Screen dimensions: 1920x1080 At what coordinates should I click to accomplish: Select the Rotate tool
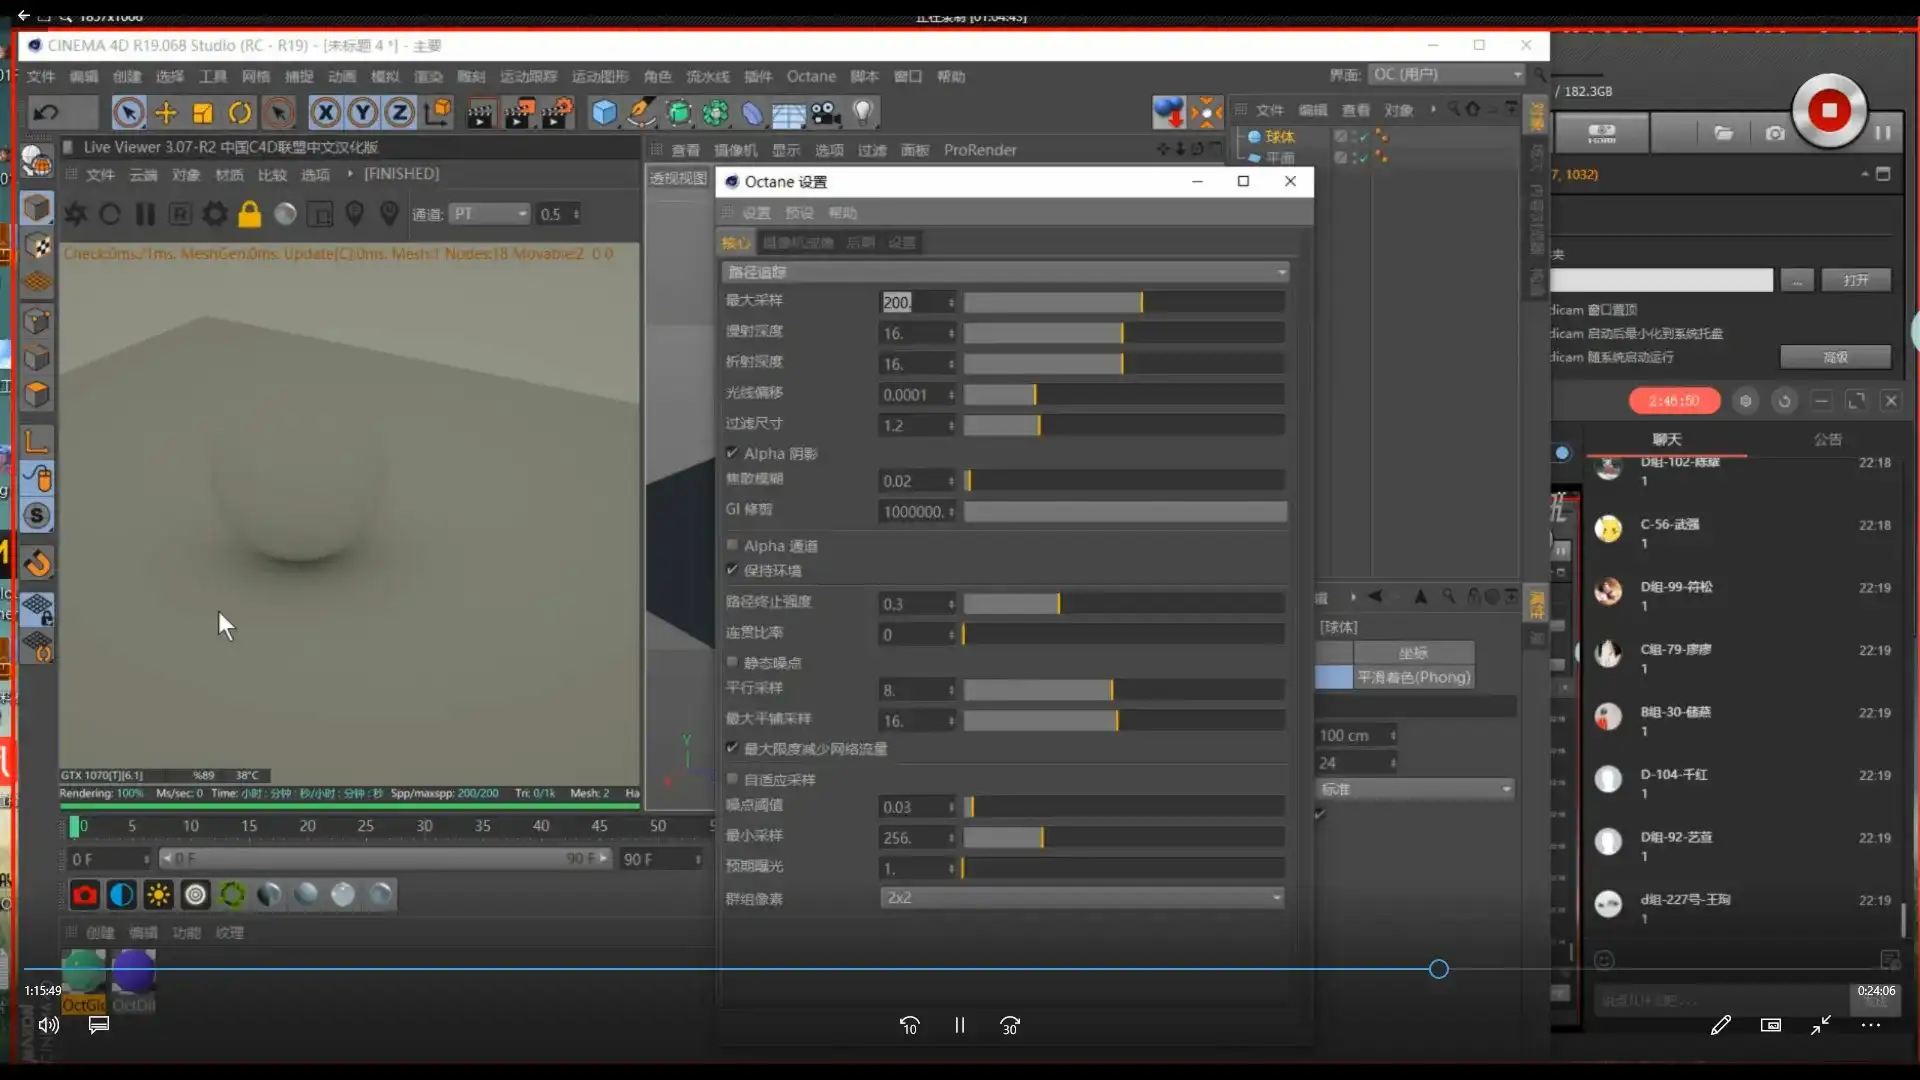point(240,113)
